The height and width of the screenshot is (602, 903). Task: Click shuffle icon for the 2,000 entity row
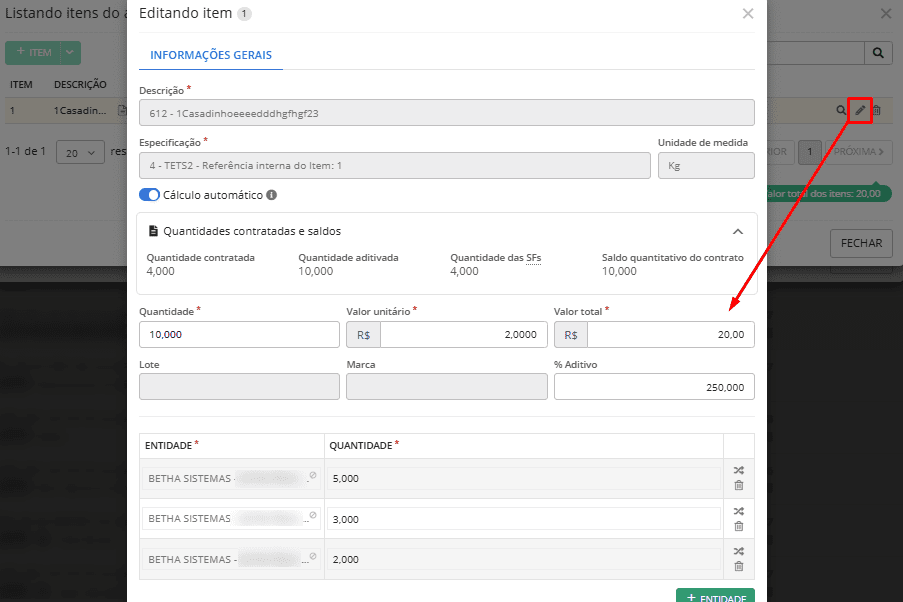pyautogui.click(x=739, y=550)
